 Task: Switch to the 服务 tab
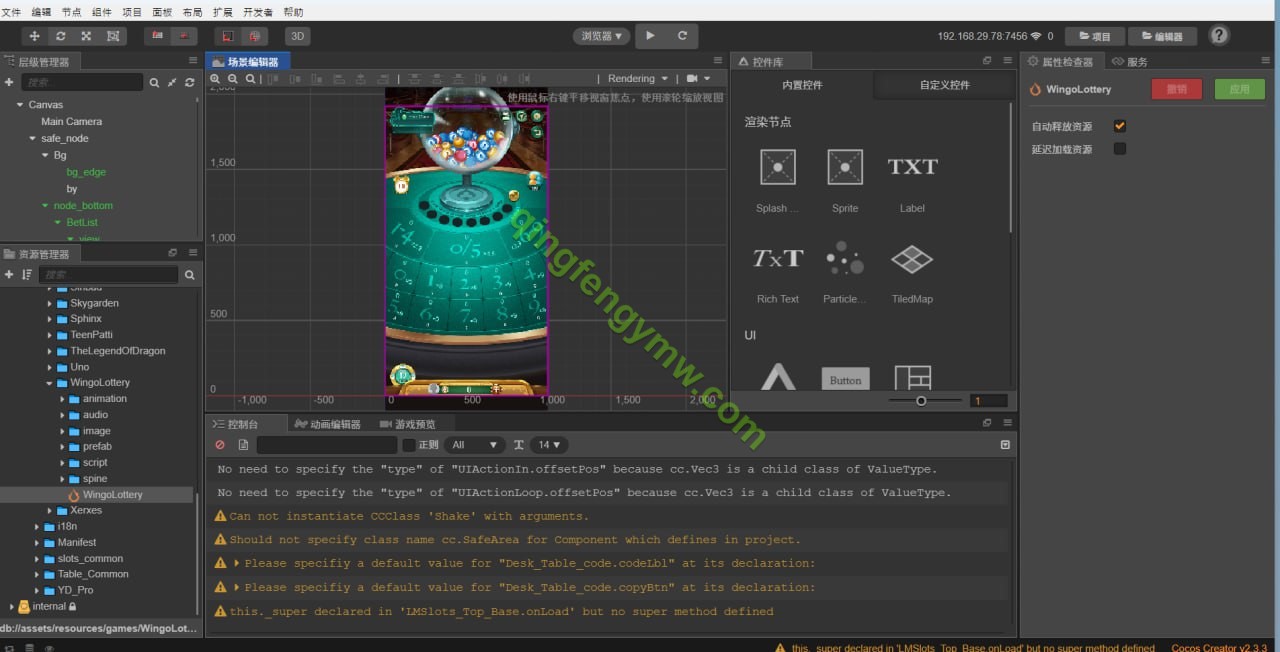pyautogui.click(x=1130, y=62)
